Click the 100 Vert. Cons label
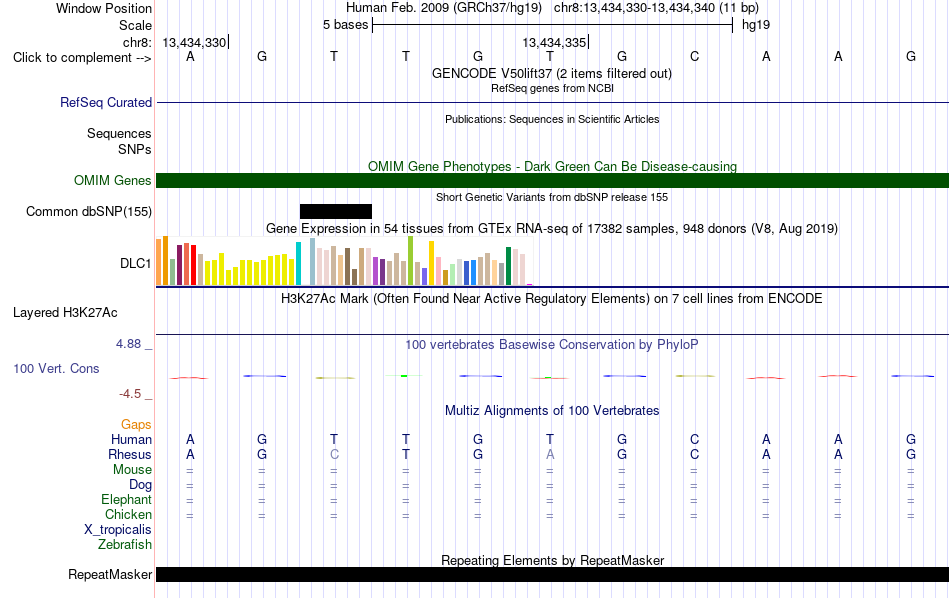Viewport: 950px width, 598px height. click(56, 368)
